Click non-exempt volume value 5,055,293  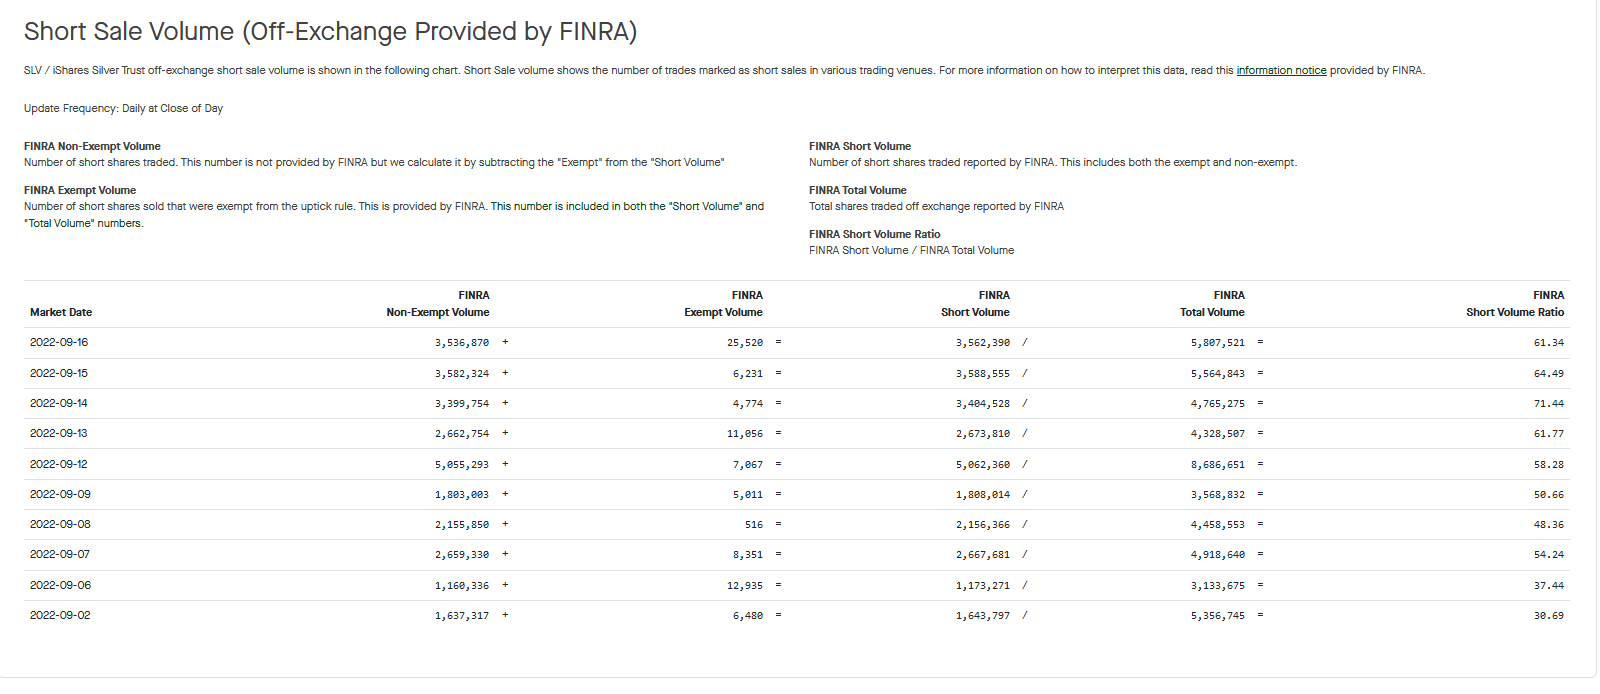click(x=462, y=465)
